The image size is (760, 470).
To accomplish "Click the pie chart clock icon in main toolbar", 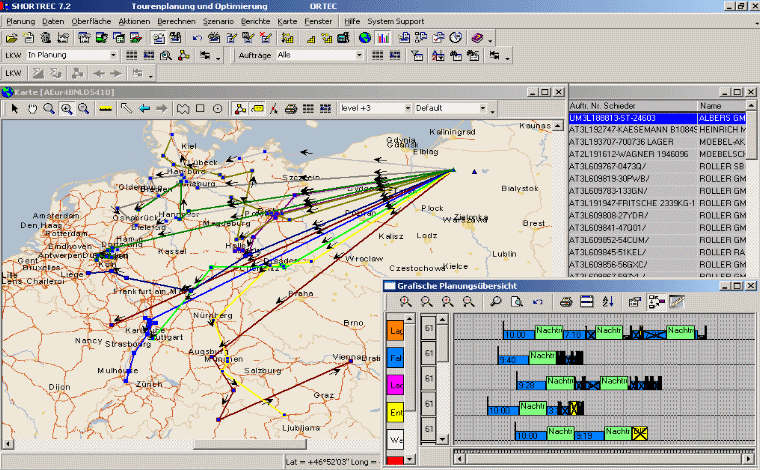I will tap(455, 38).
